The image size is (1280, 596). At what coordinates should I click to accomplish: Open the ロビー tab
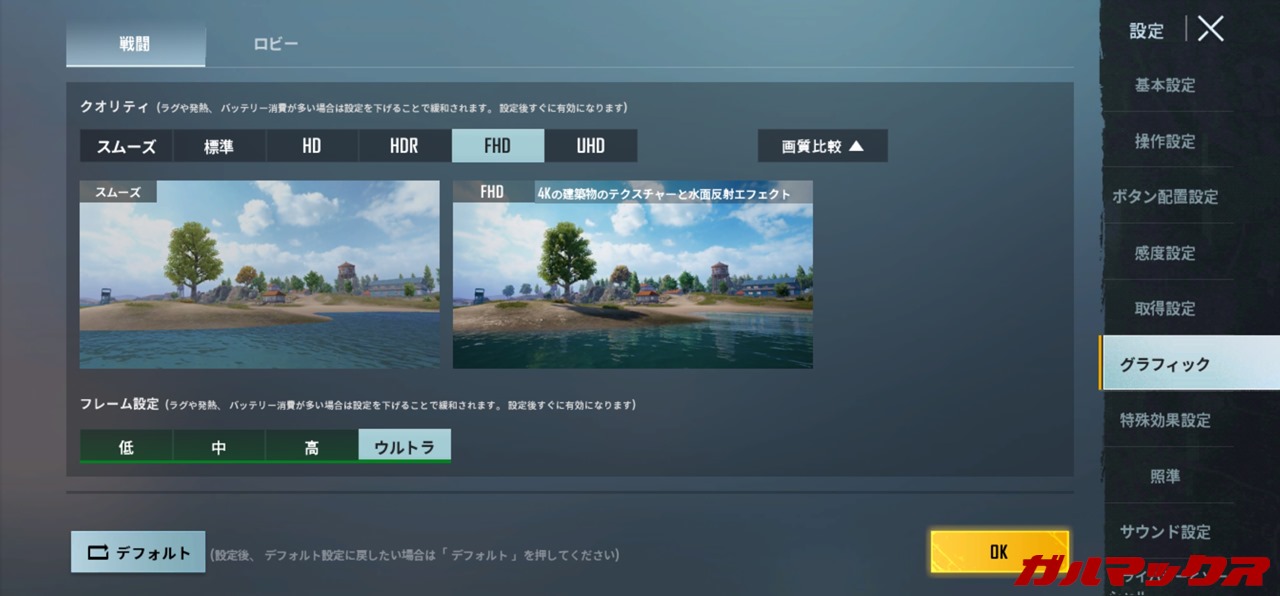pos(275,44)
